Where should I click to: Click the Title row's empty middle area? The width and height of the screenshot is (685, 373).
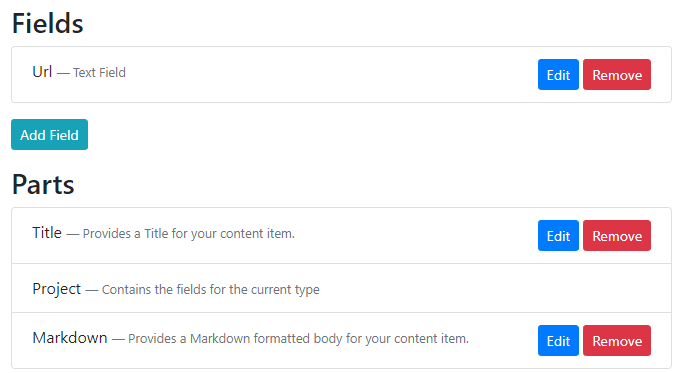click(x=415, y=236)
